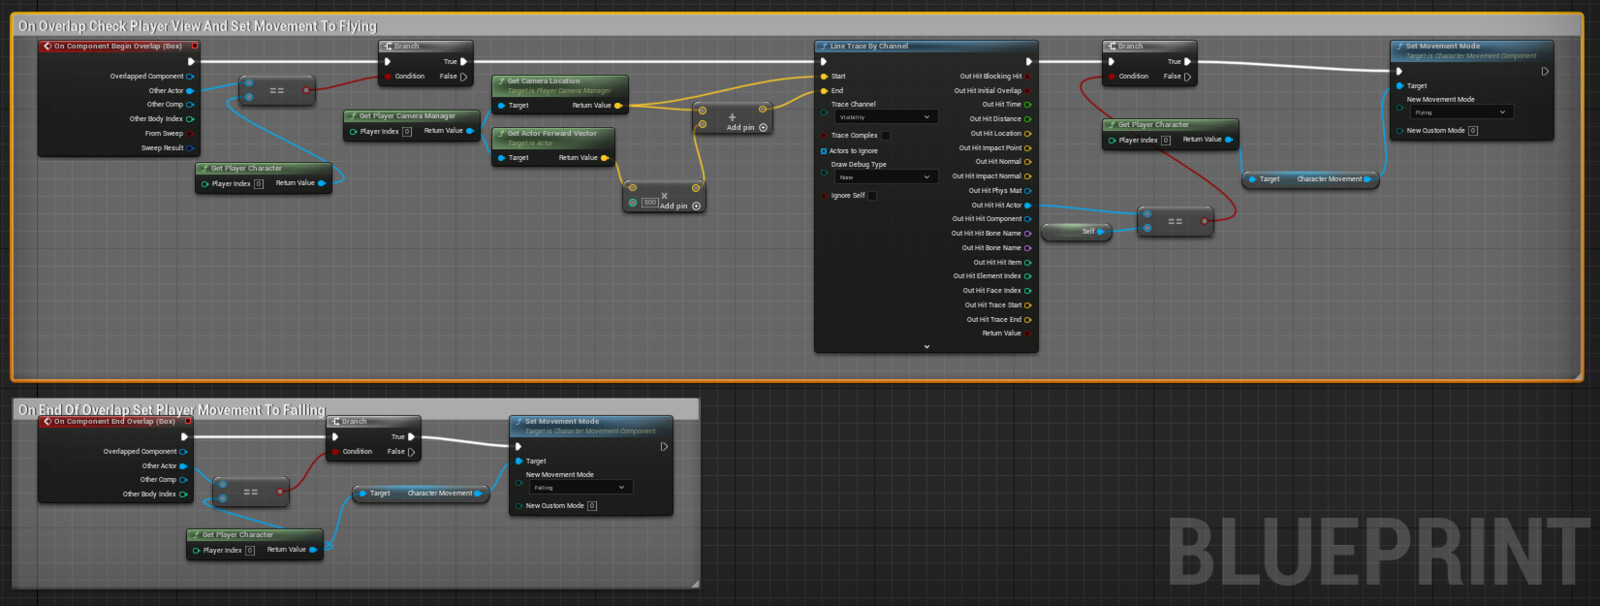Select the End pin on Line Trace By Channel
This screenshot has width=1600, height=606.
click(x=824, y=90)
